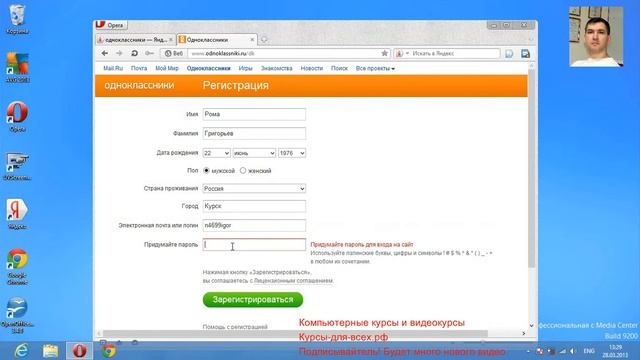Image resolution: width=640 pixels, height=360 pixels.
Task: Reload the page with refresh icon
Action: 134,53
